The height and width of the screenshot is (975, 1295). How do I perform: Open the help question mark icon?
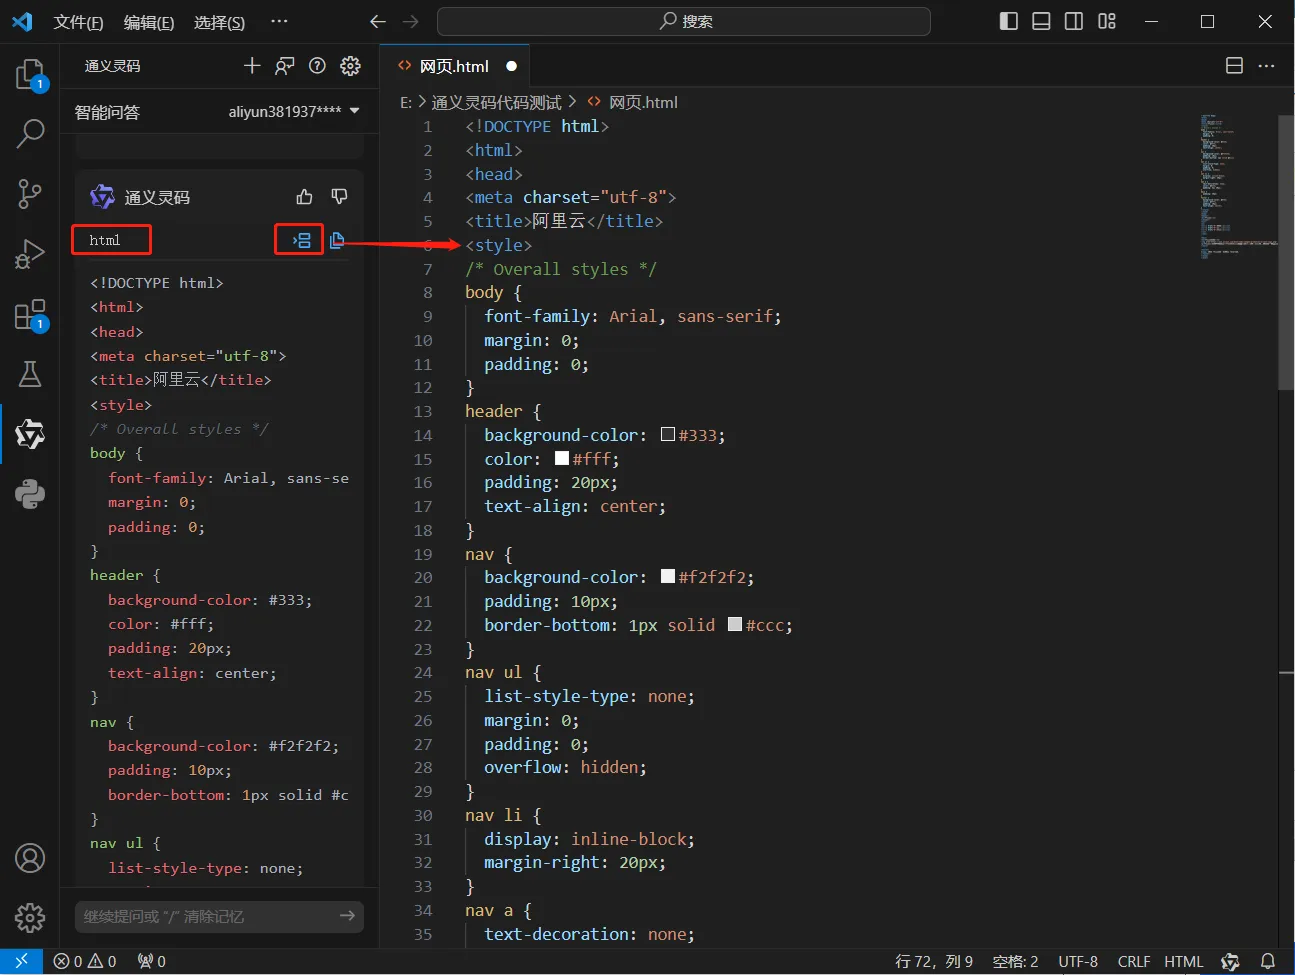click(317, 66)
